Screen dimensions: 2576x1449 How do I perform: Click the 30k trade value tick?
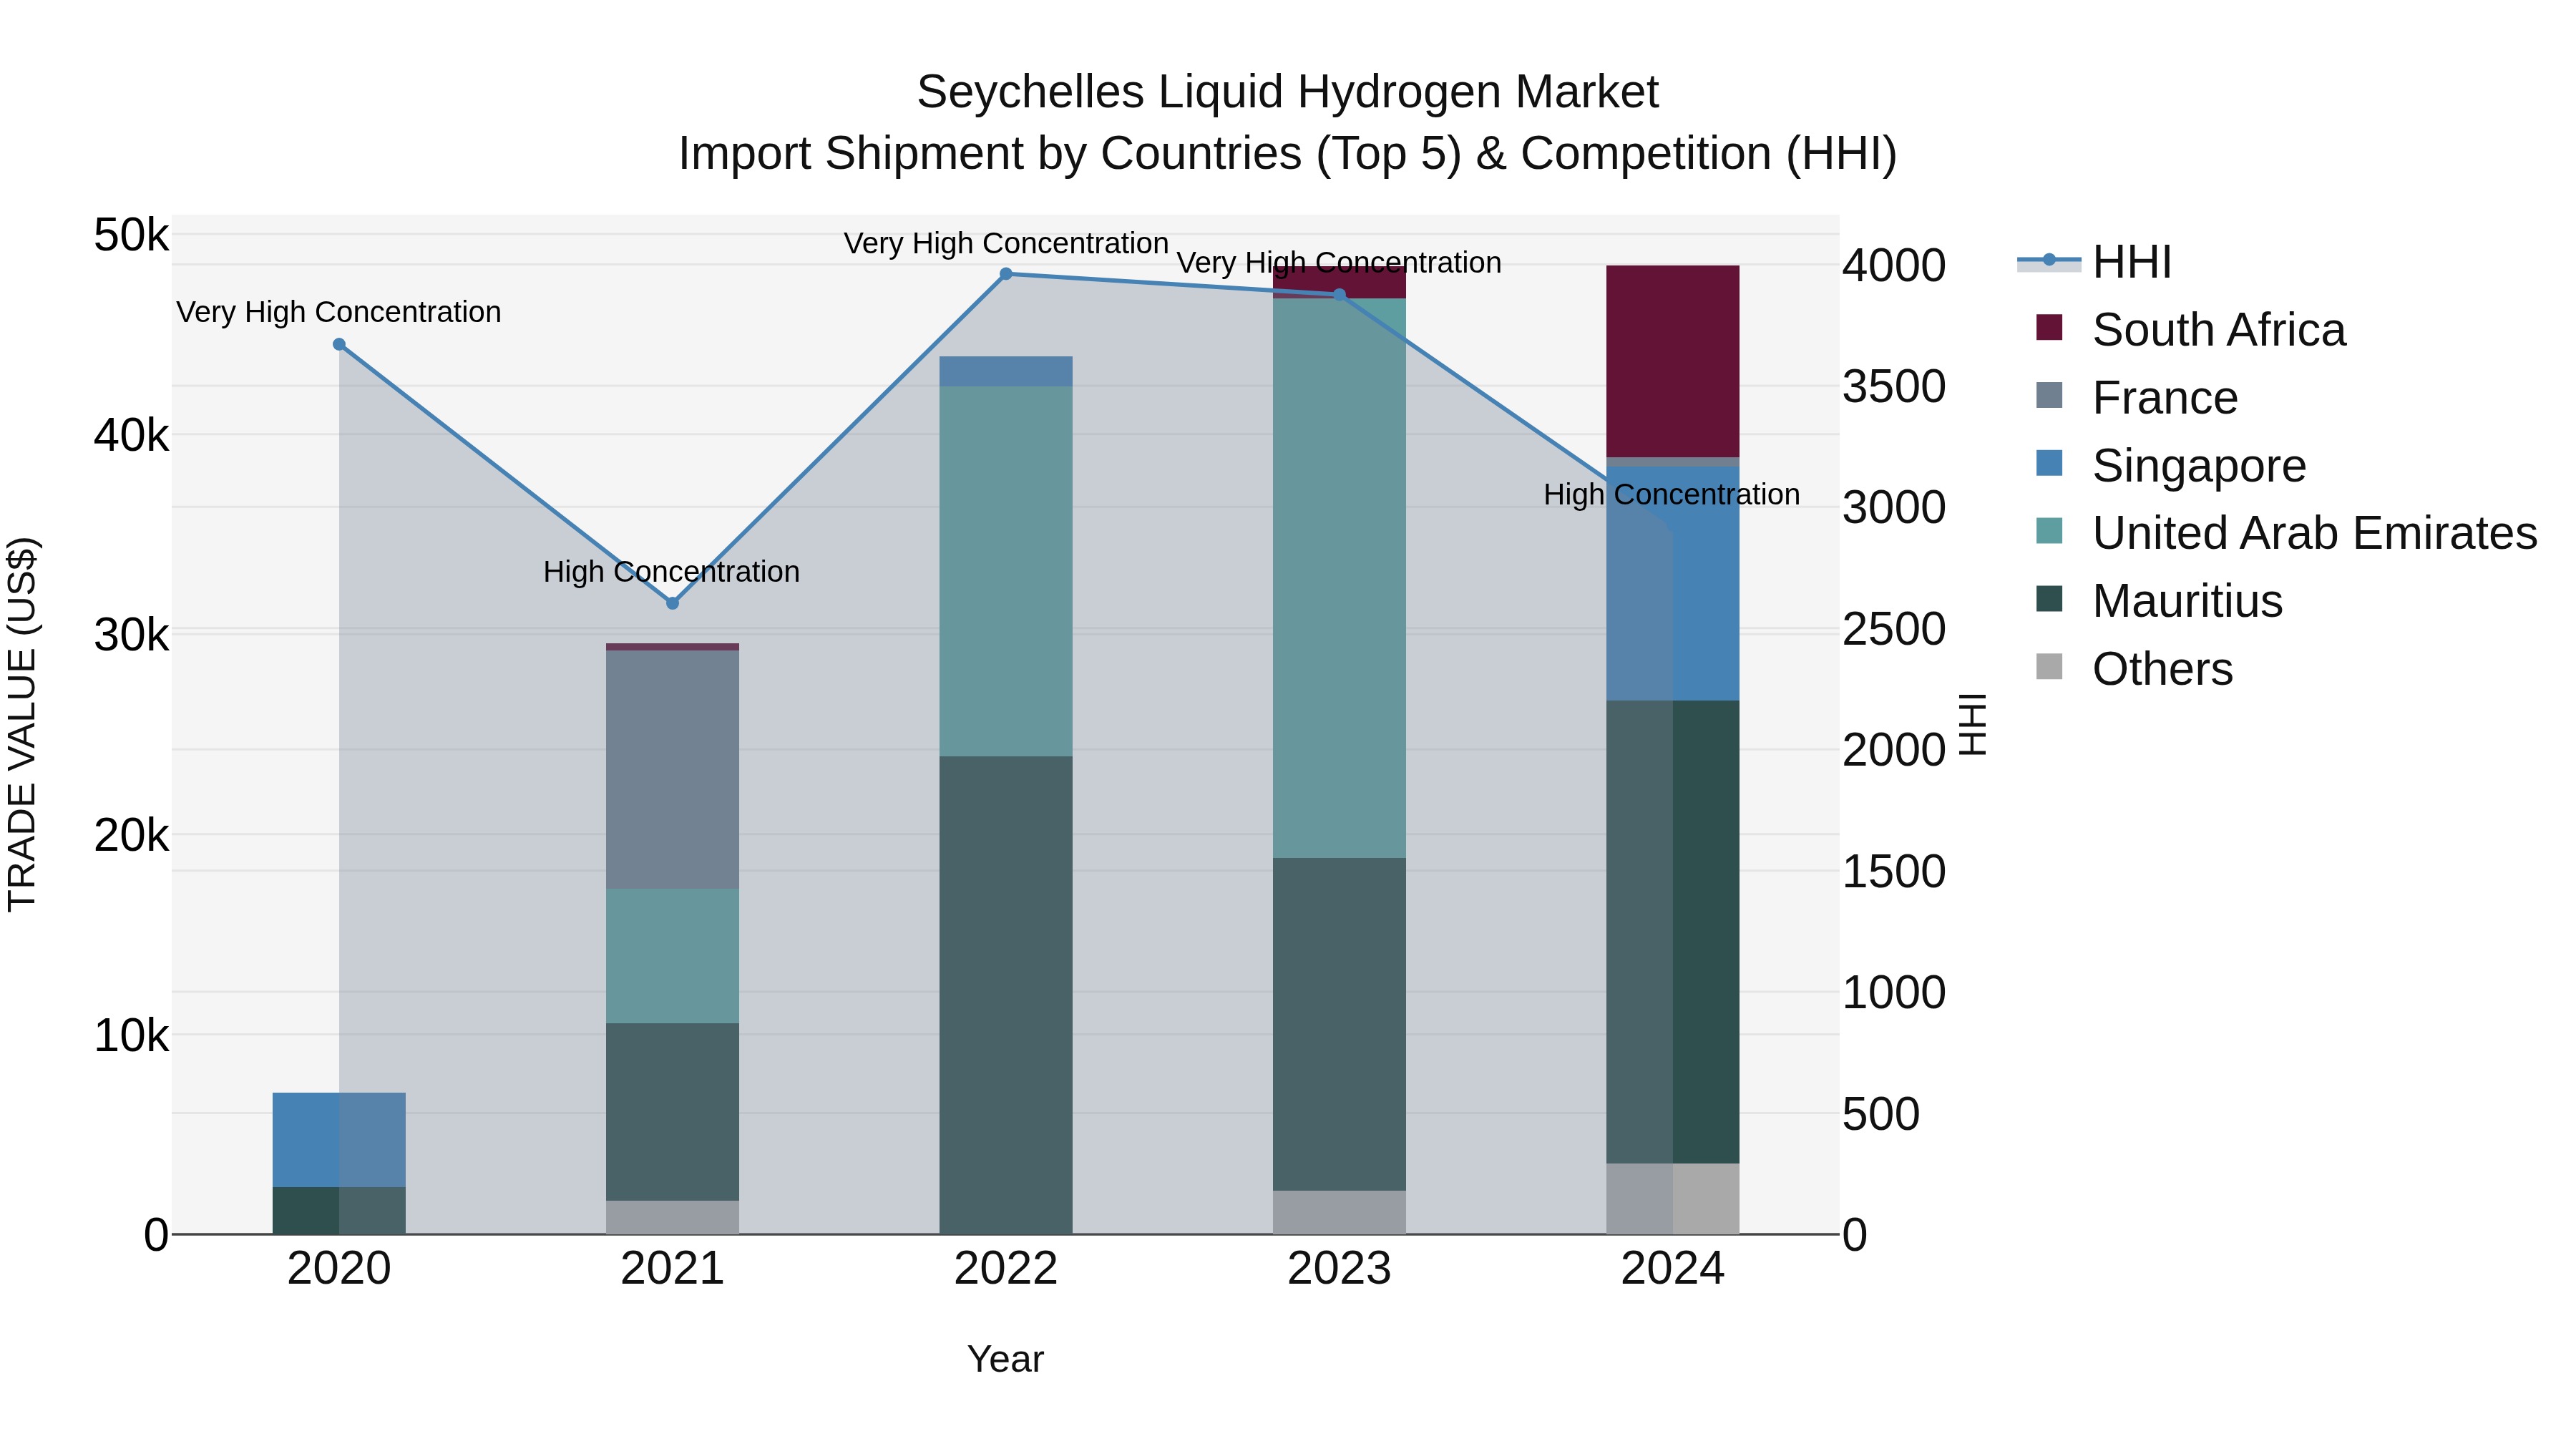(131, 635)
